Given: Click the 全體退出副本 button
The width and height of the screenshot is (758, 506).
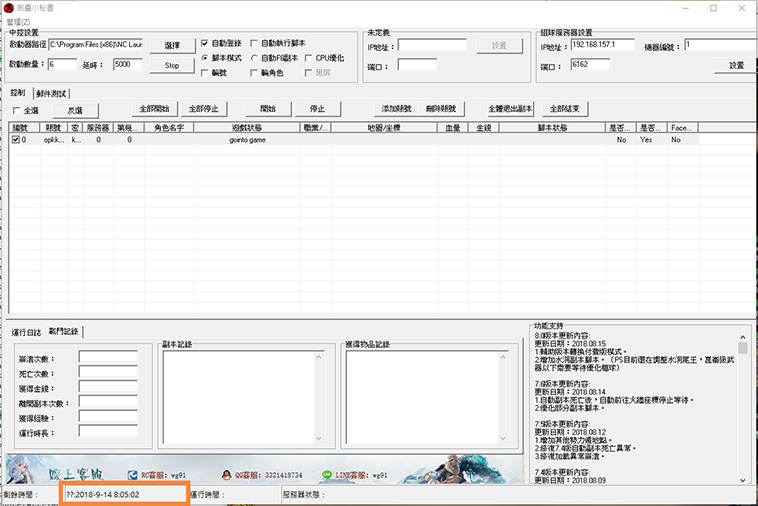Looking at the screenshot, I should point(510,109).
